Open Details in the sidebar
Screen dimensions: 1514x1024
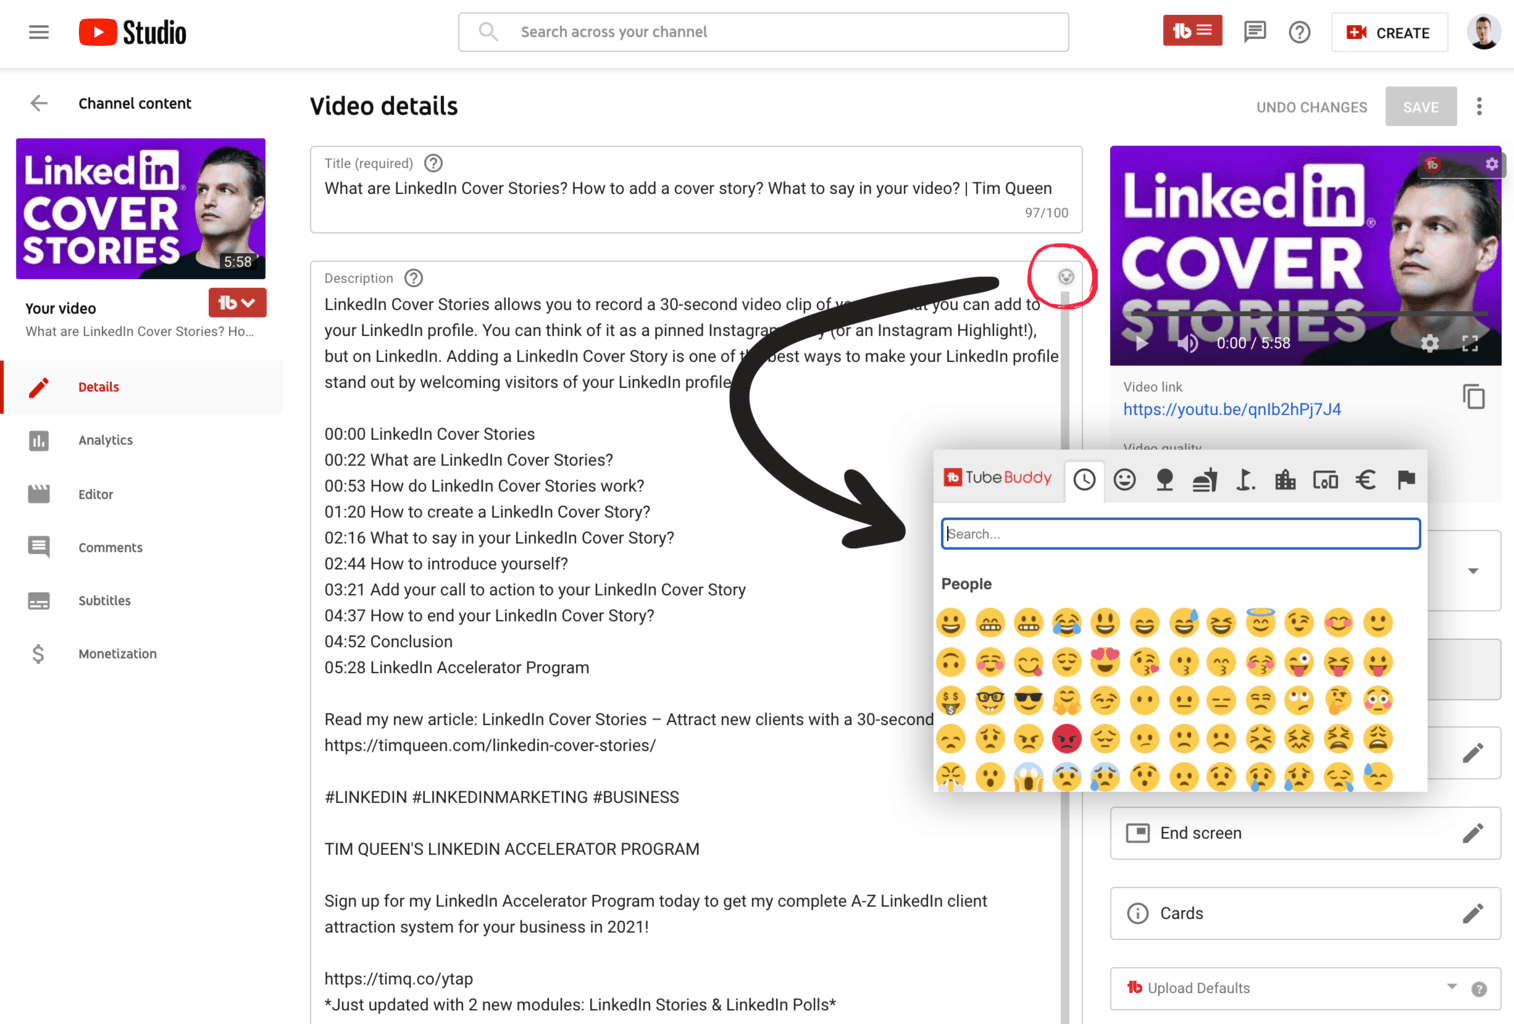point(143,387)
